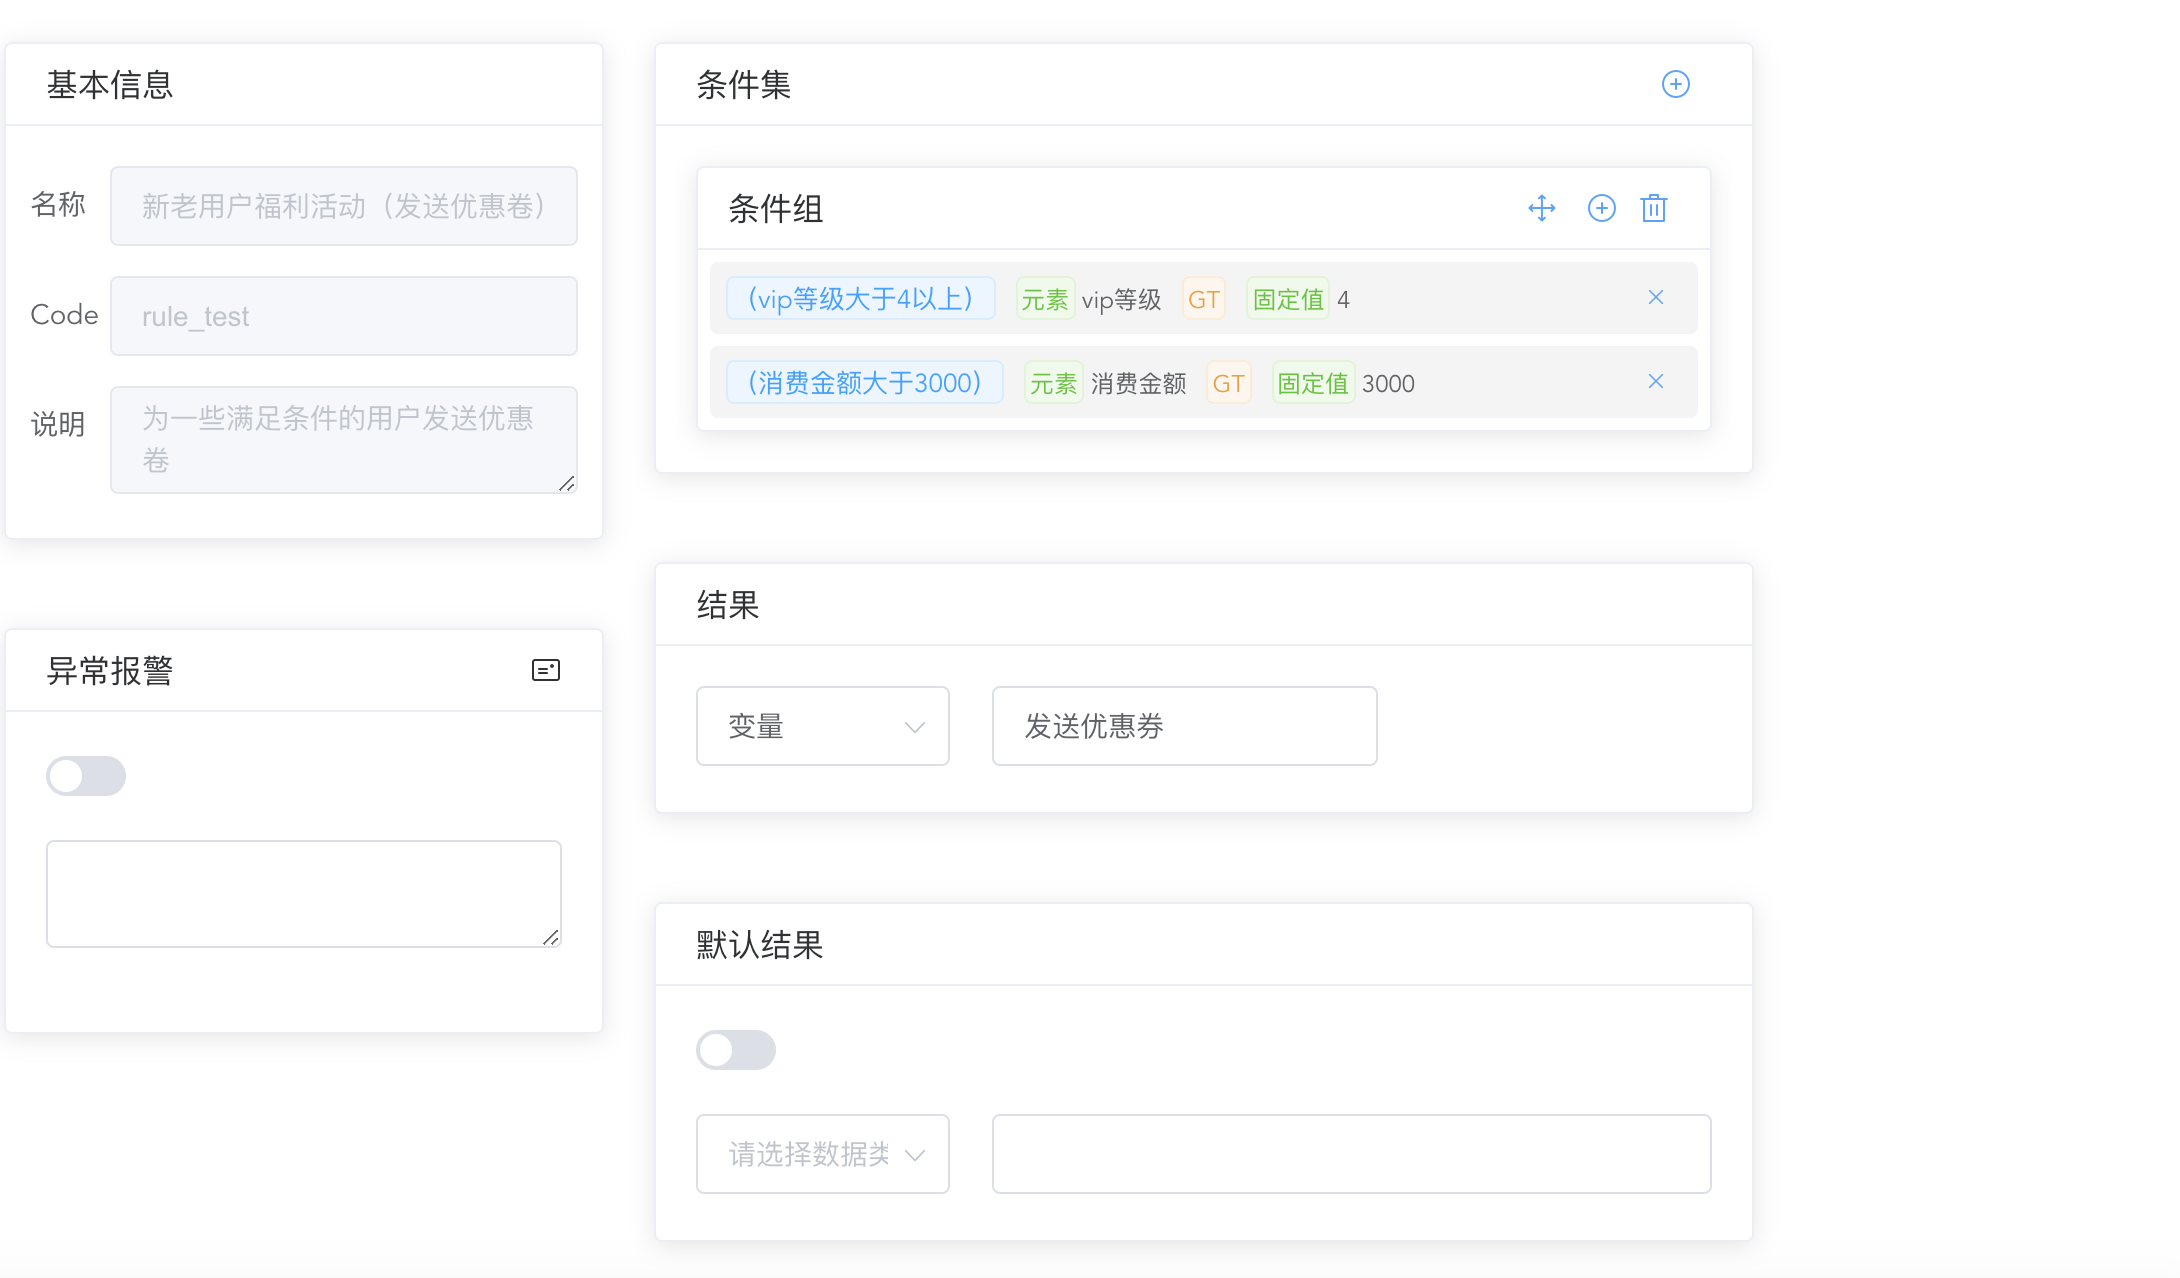Open the 变量 dropdown in 结果 panel

point(822,726)
